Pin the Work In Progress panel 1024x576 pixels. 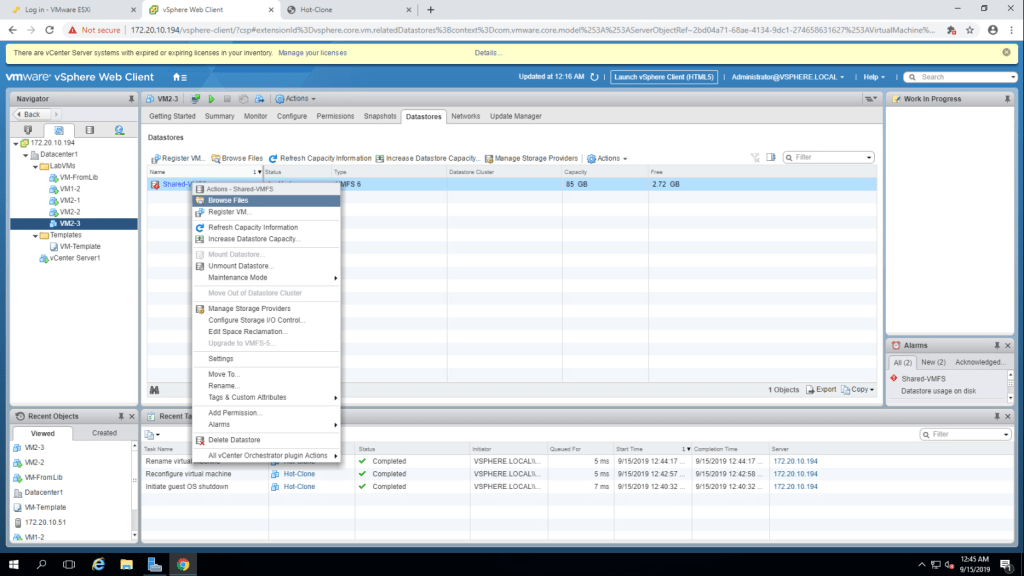click(x=1009, y=99)
